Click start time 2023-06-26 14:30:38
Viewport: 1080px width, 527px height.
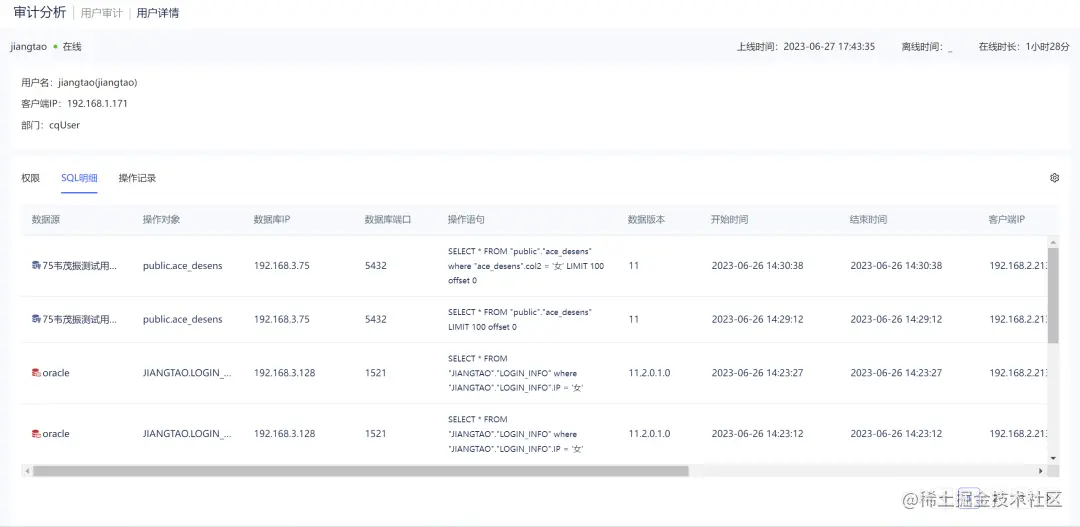pyautogui.click(x=758, y=266)
